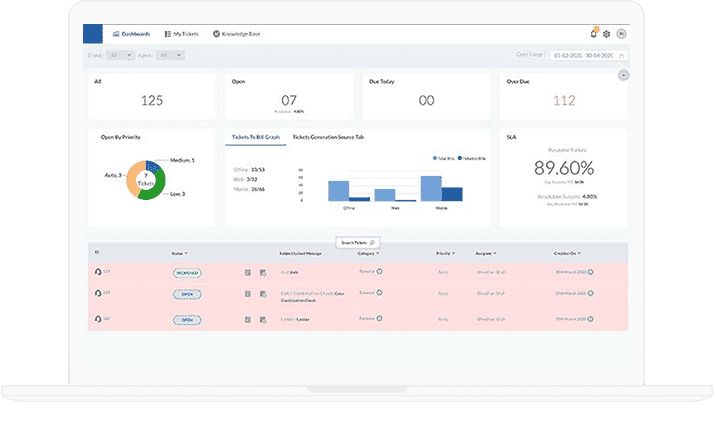Switch to the My Tickets tab
This screenshot has height=430, width=715.
pyautogui.click(x=182, y=34)
